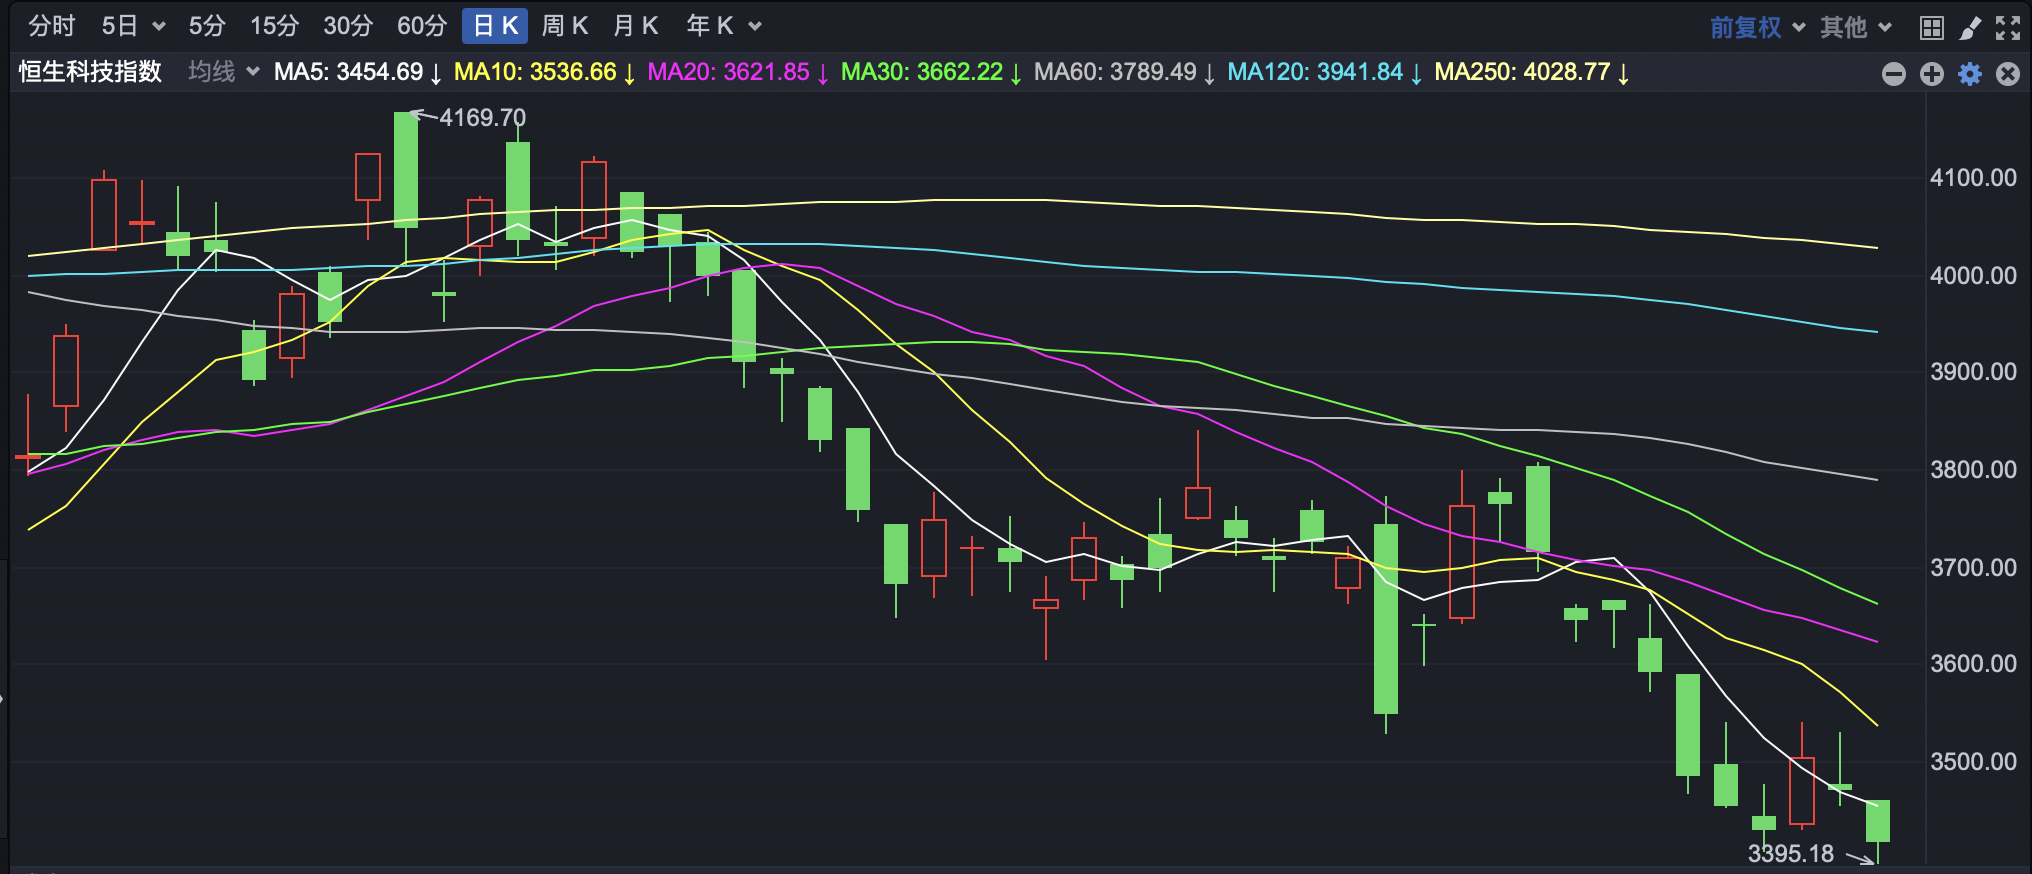Screen dimensions: 2032x874
Task: Select the 月K monthly candlestick tab
Action: pos(636,26)
